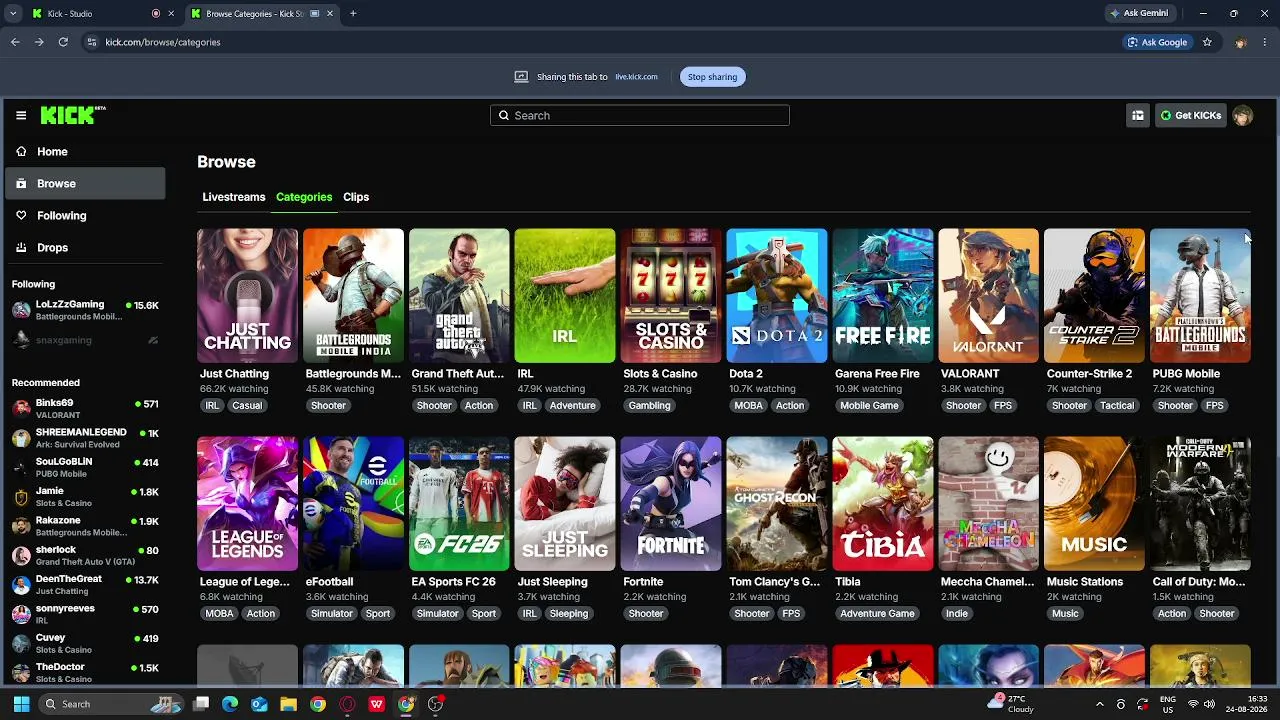This screenshot has width=1280, height=720.
Task: Open Tibia category thumbnail
Action: pyautogui.click(x=883, y=503)
